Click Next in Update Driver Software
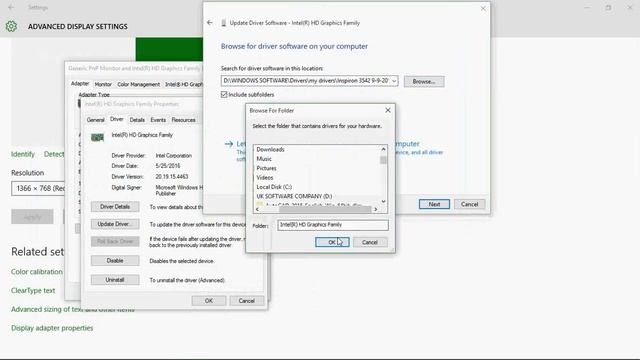The height and width of the screenshot is (360, 640). pos(434,204)
